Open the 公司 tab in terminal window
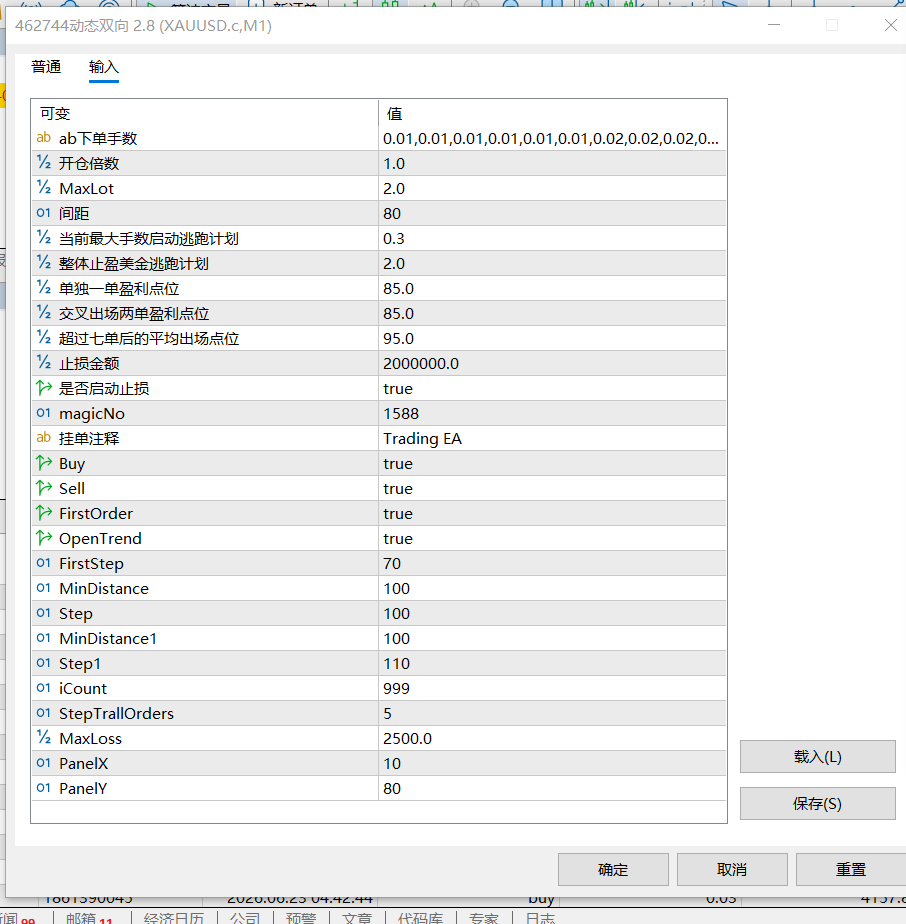 tap(245, 918)
